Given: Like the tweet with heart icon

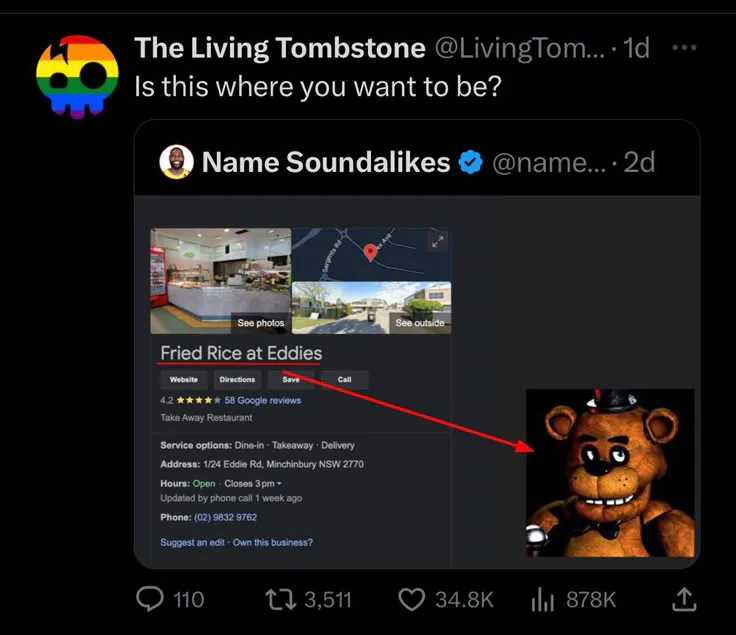Looking at the screenshot, I should (x=412, y=598).
